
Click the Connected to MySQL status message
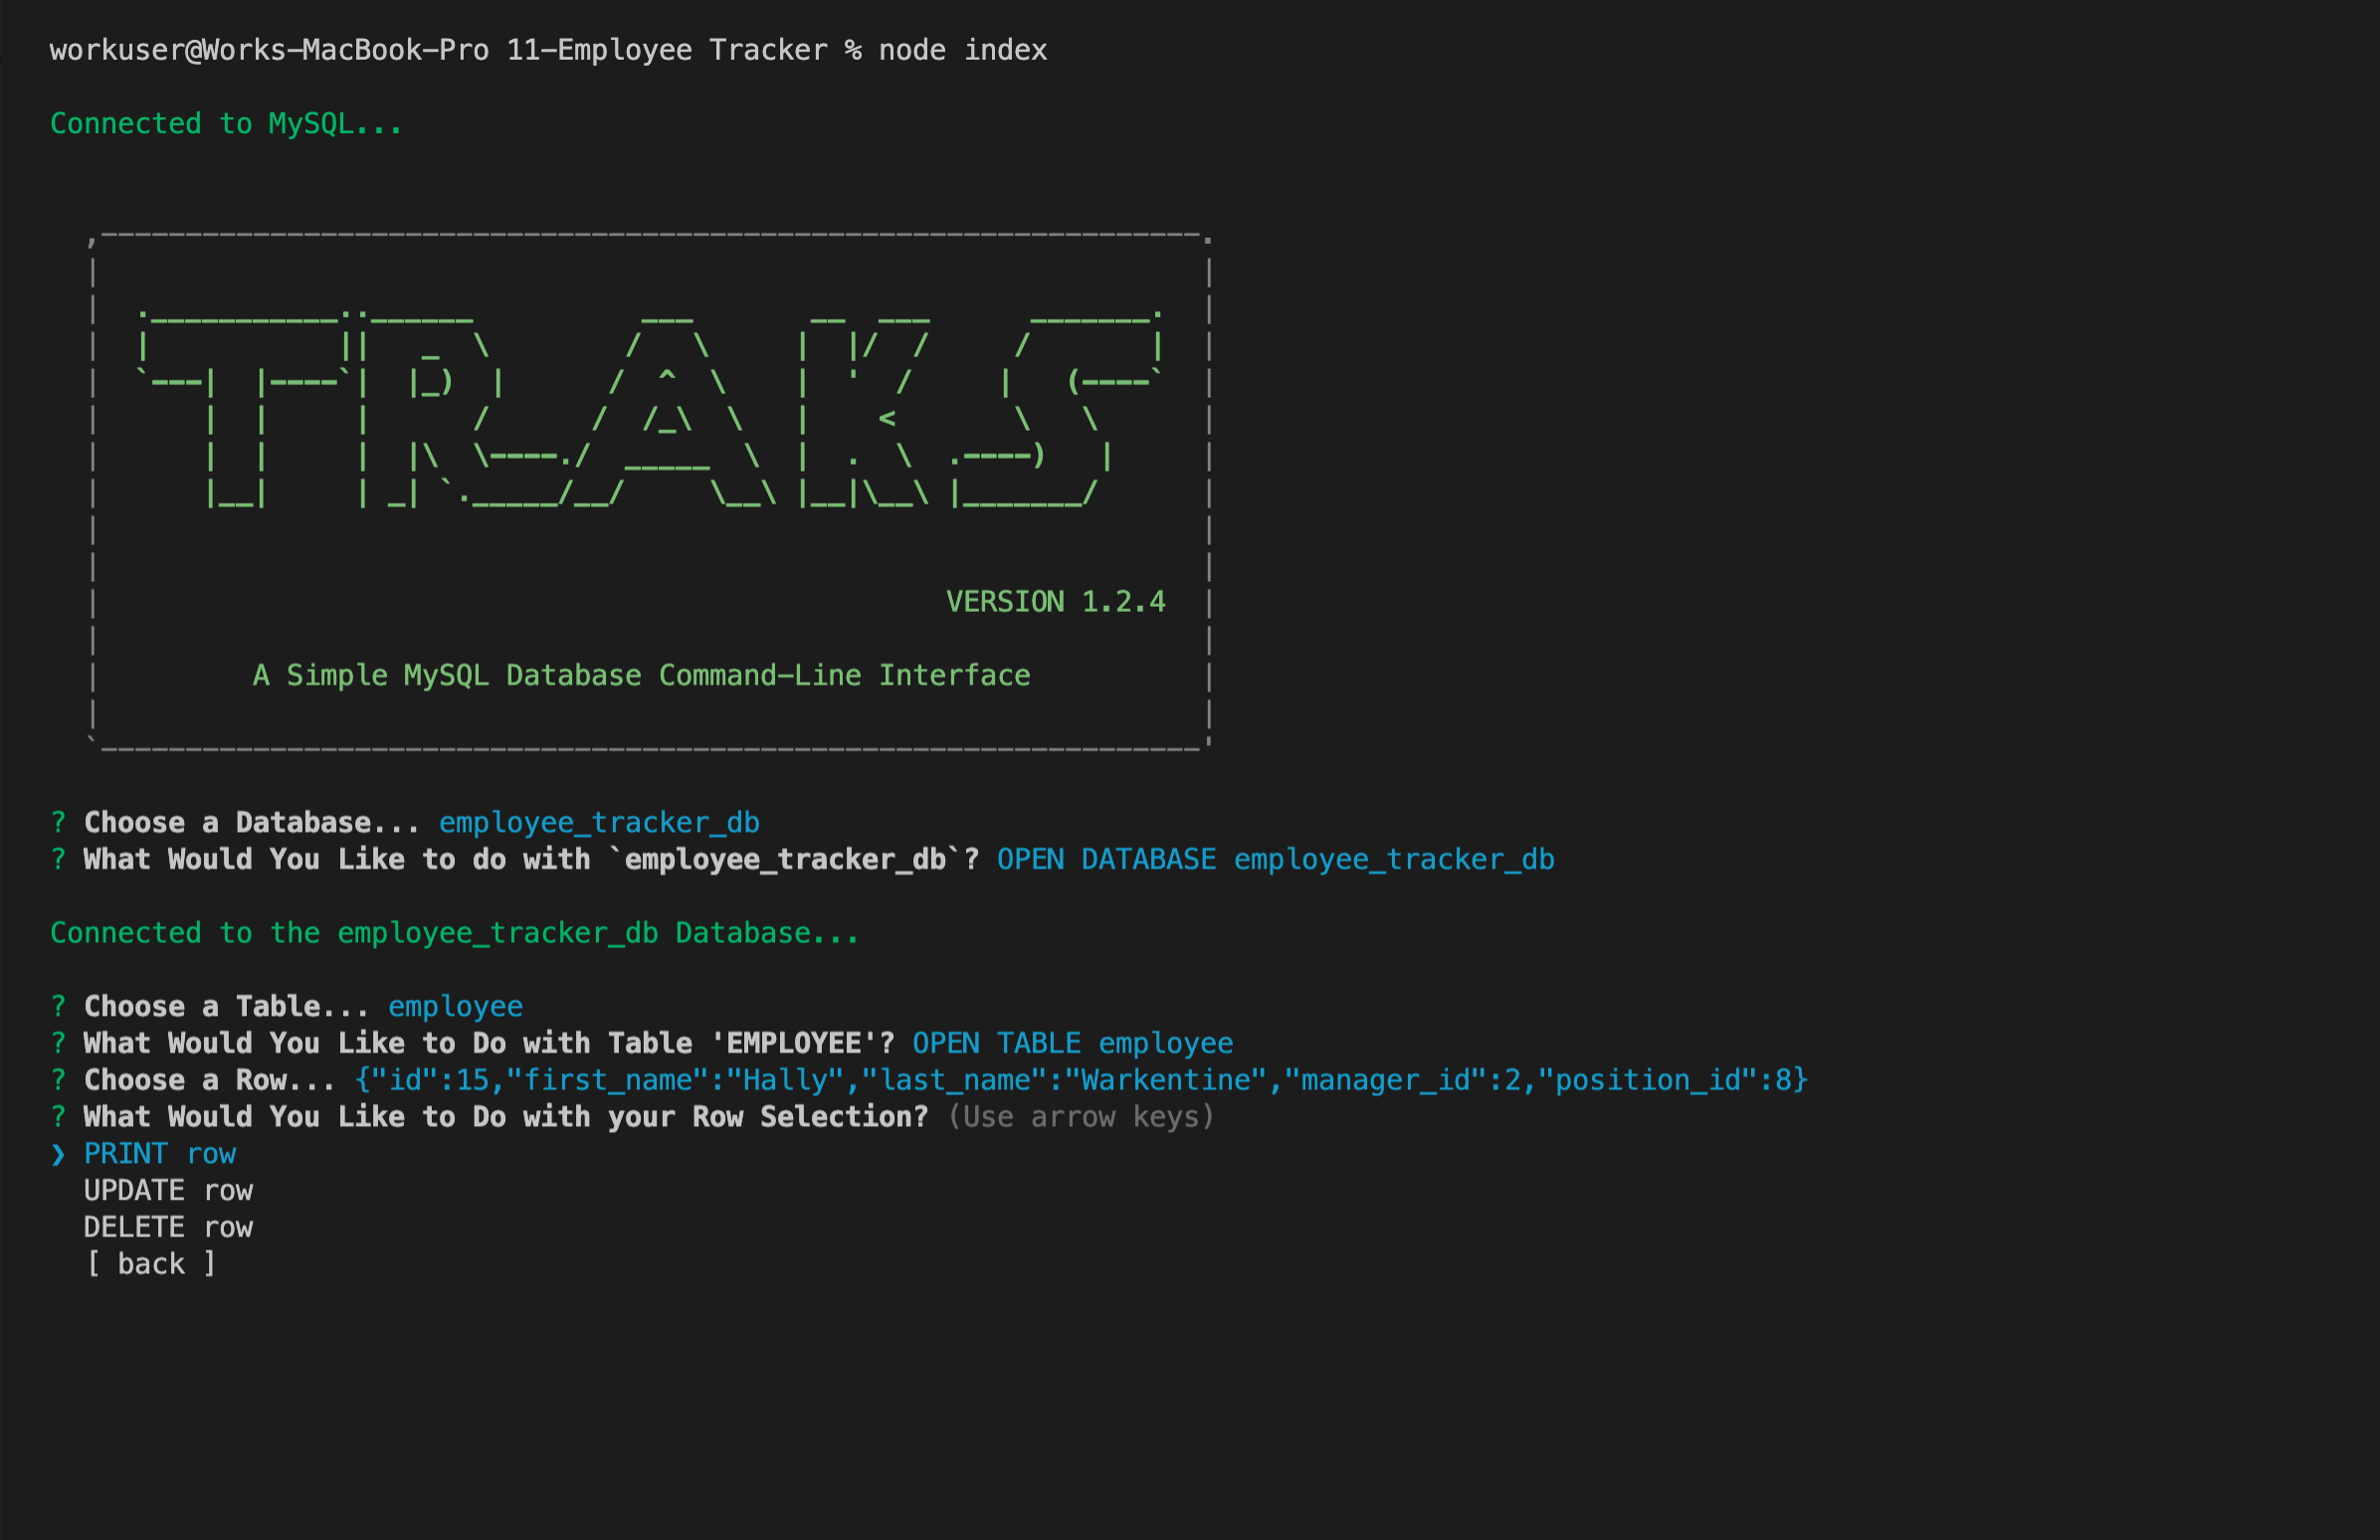[226, 124]
